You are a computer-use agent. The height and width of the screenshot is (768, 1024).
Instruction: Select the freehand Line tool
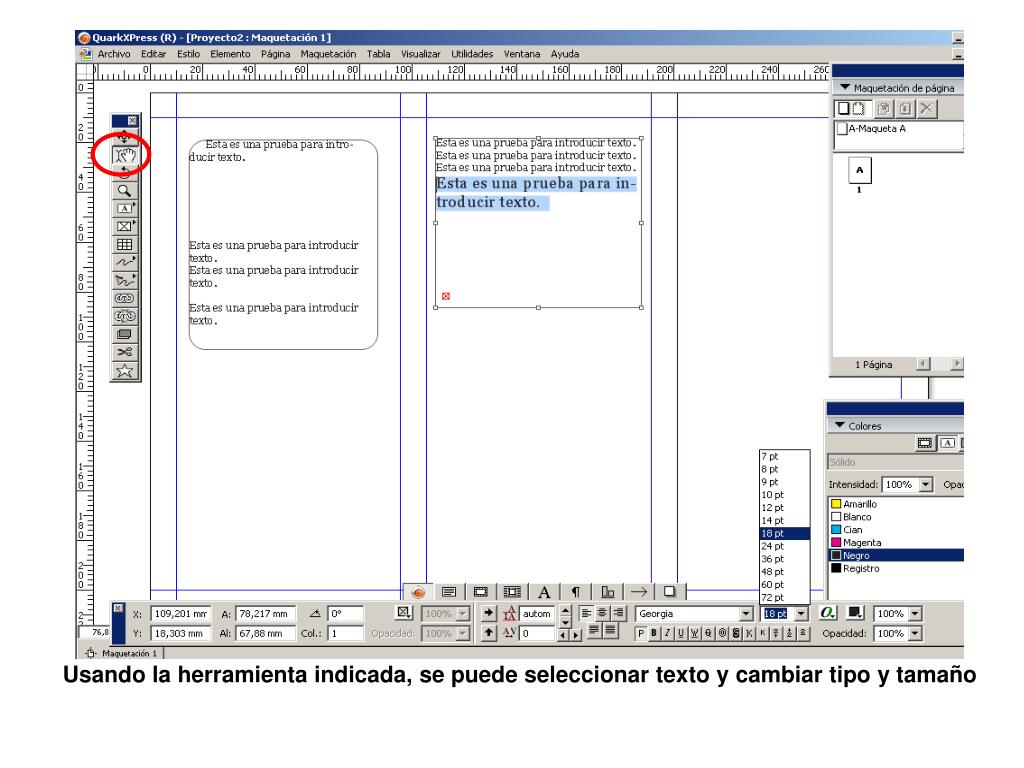[124, 262]
